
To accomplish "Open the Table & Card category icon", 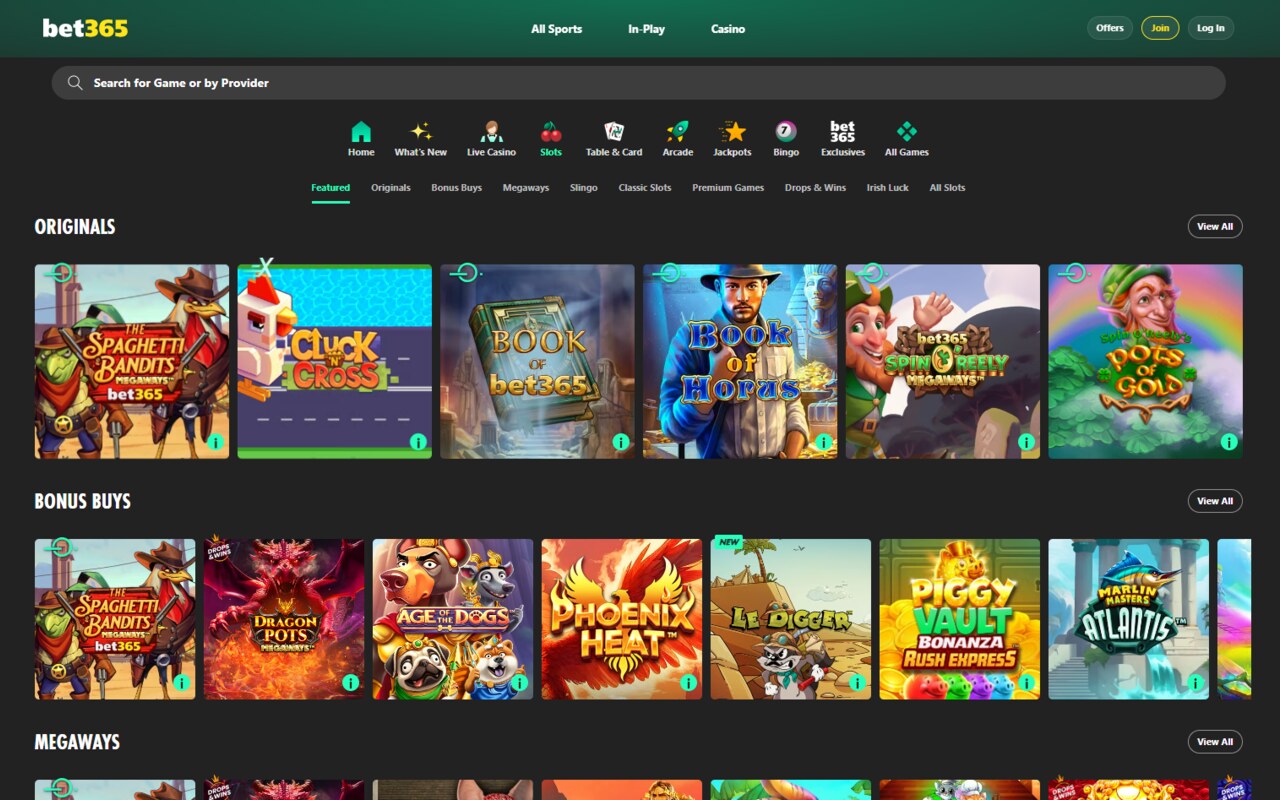I will [x=614, y=132].
